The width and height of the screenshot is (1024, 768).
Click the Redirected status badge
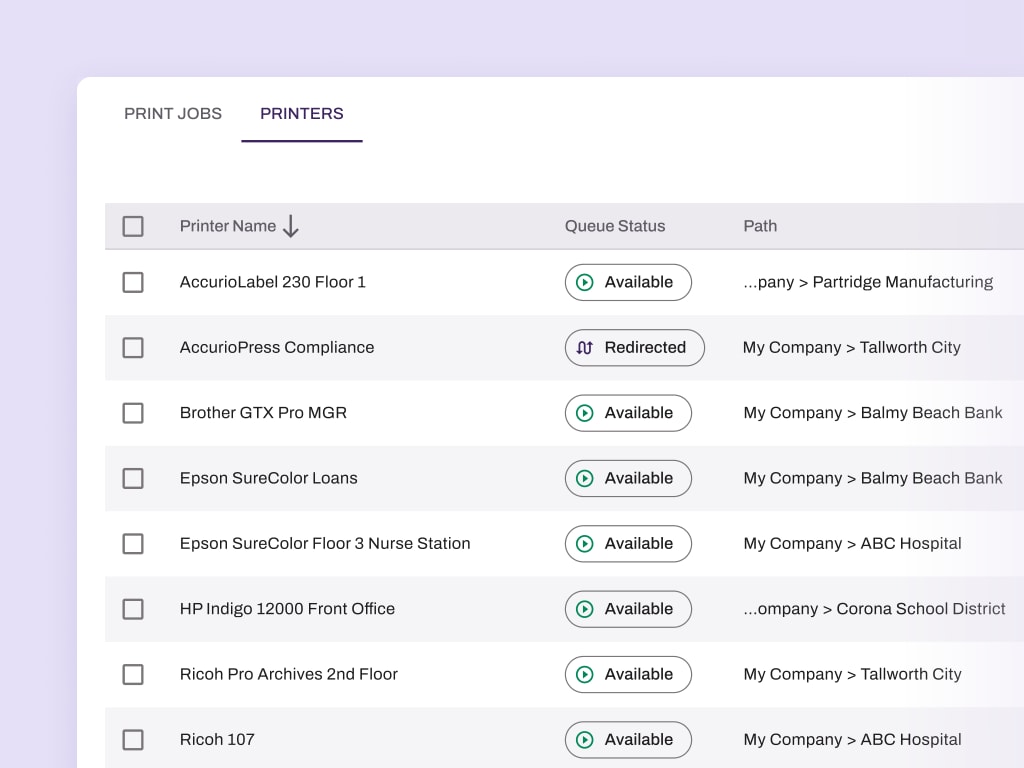(x=634, y=348)
